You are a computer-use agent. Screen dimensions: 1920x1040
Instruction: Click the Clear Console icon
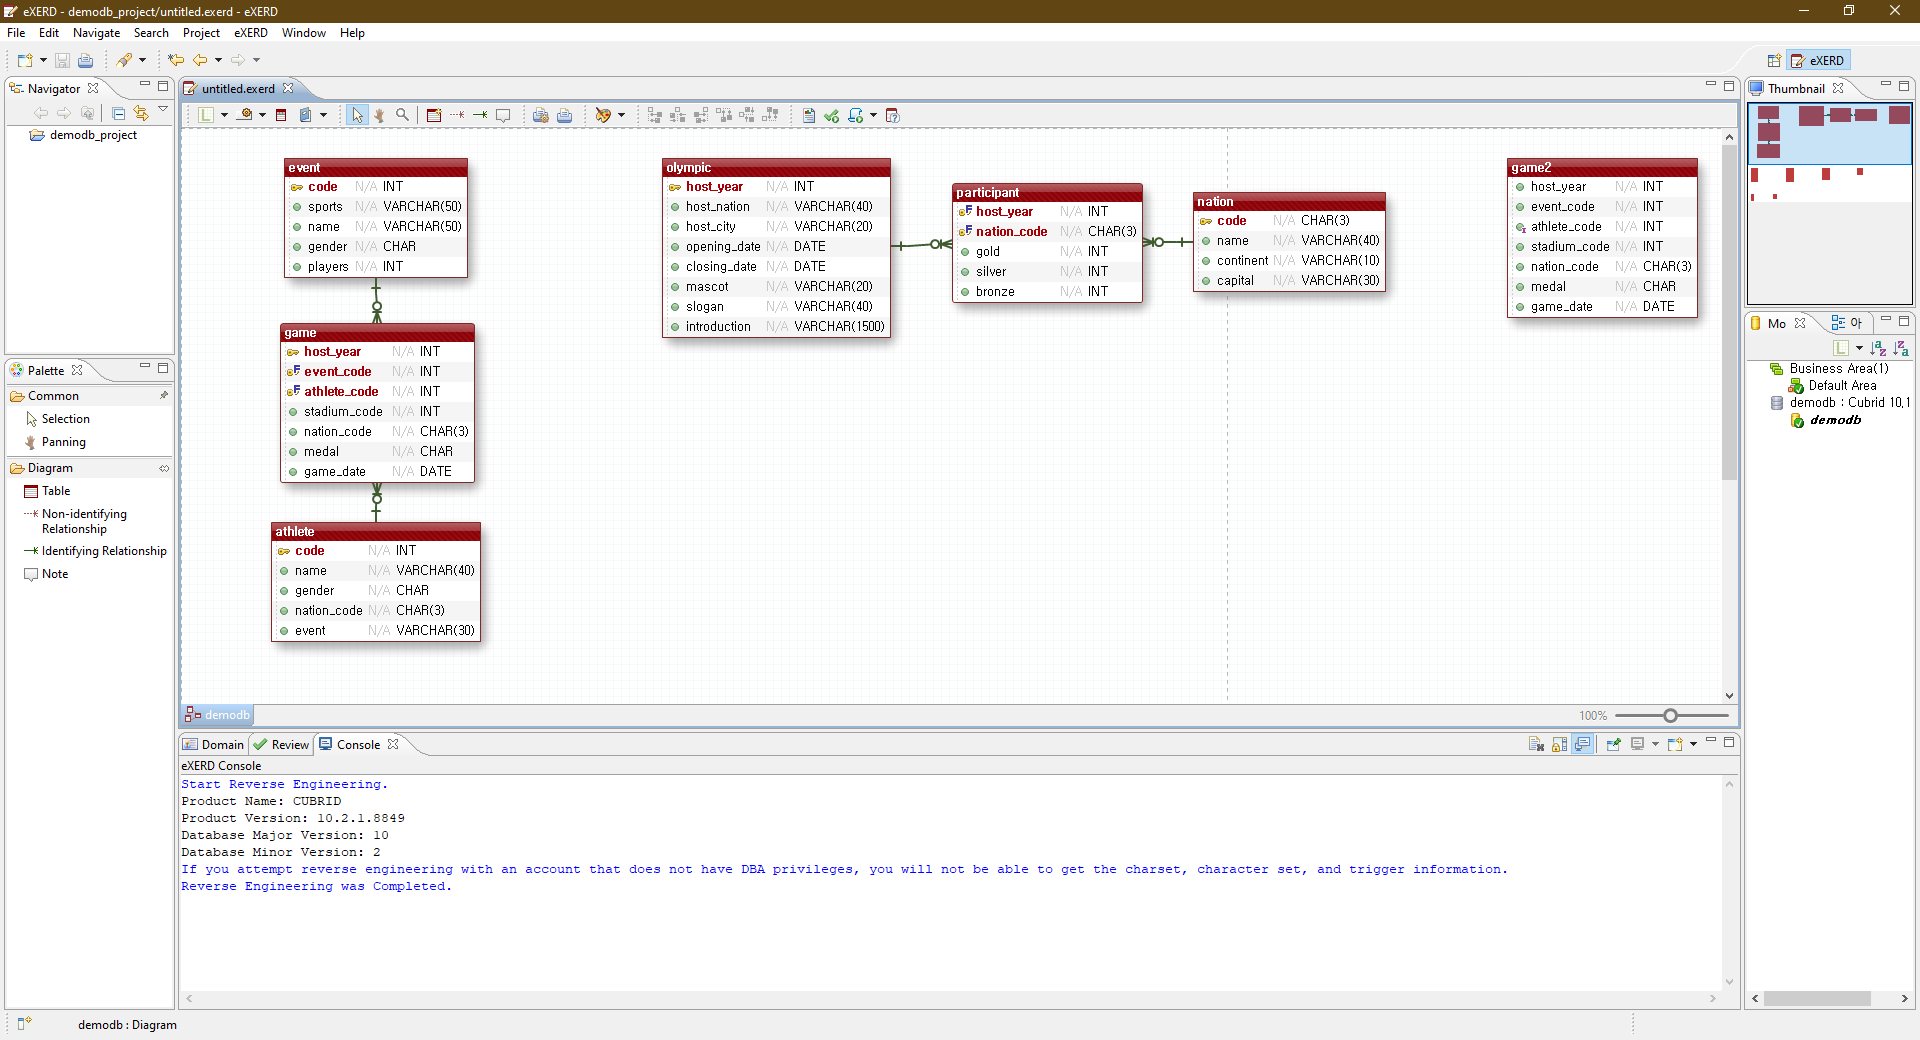pyautogui.click(x=1536, y=744)
